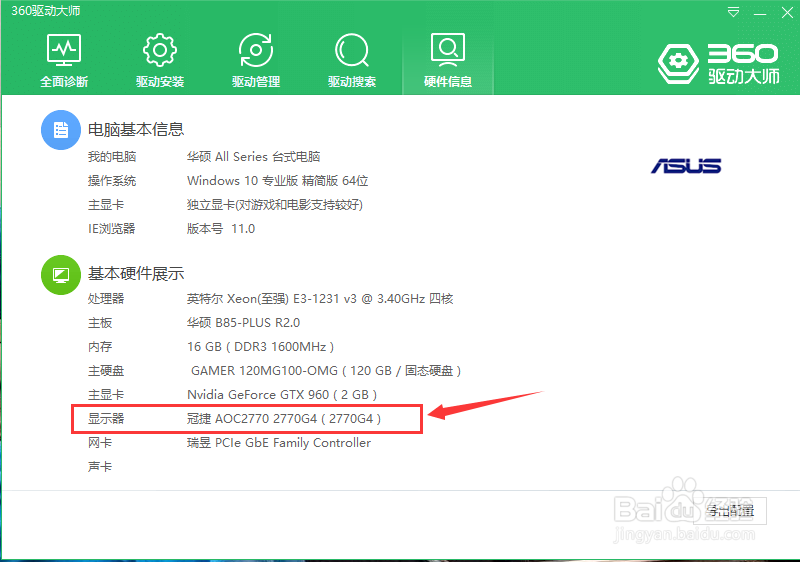Minimize the 360驱动大师 window
The width and height of the screenshot is (800, 562).
(760, 13)
